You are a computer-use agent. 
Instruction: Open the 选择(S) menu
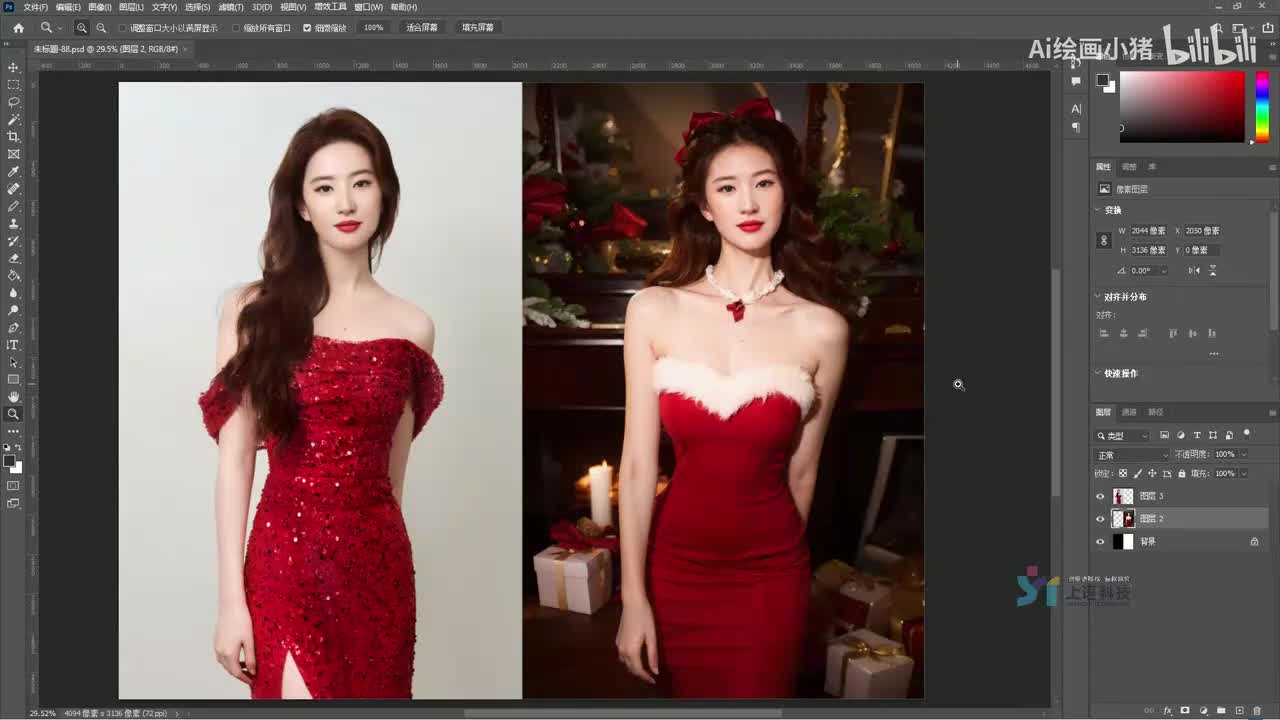pyautogui.click(x=197, y=7)
